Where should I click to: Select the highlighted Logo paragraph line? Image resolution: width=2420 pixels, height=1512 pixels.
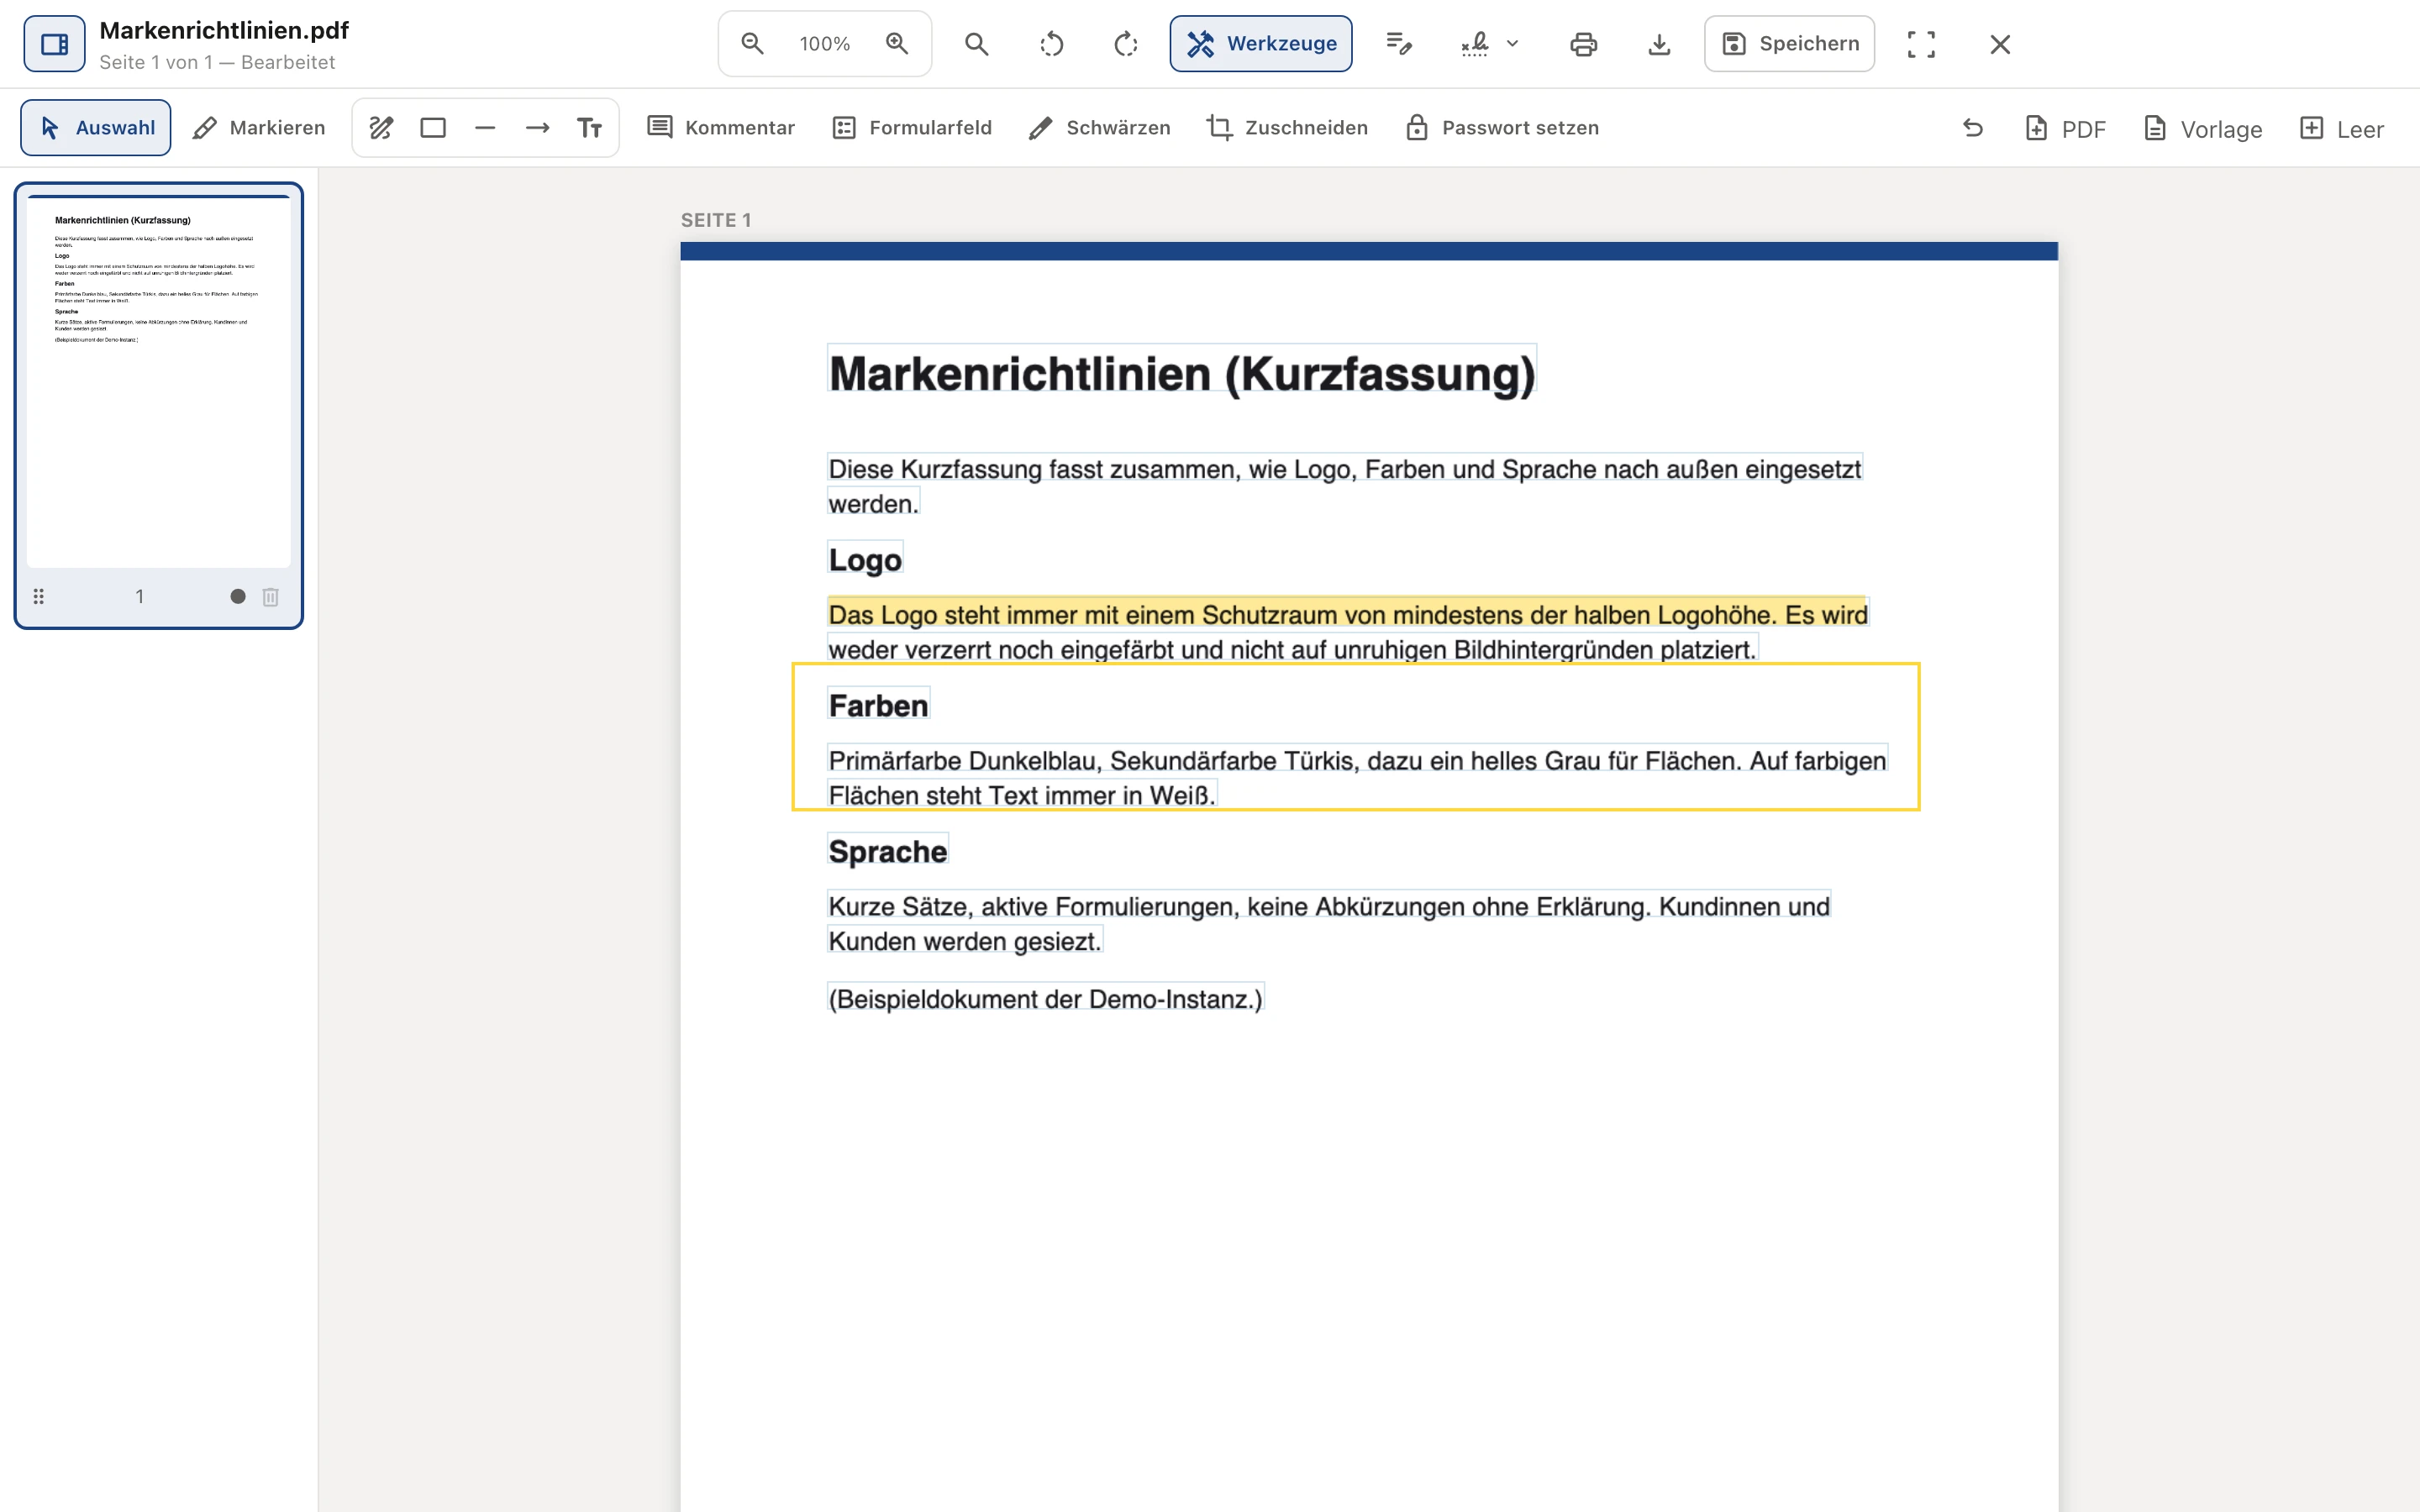pos(1348,614)
